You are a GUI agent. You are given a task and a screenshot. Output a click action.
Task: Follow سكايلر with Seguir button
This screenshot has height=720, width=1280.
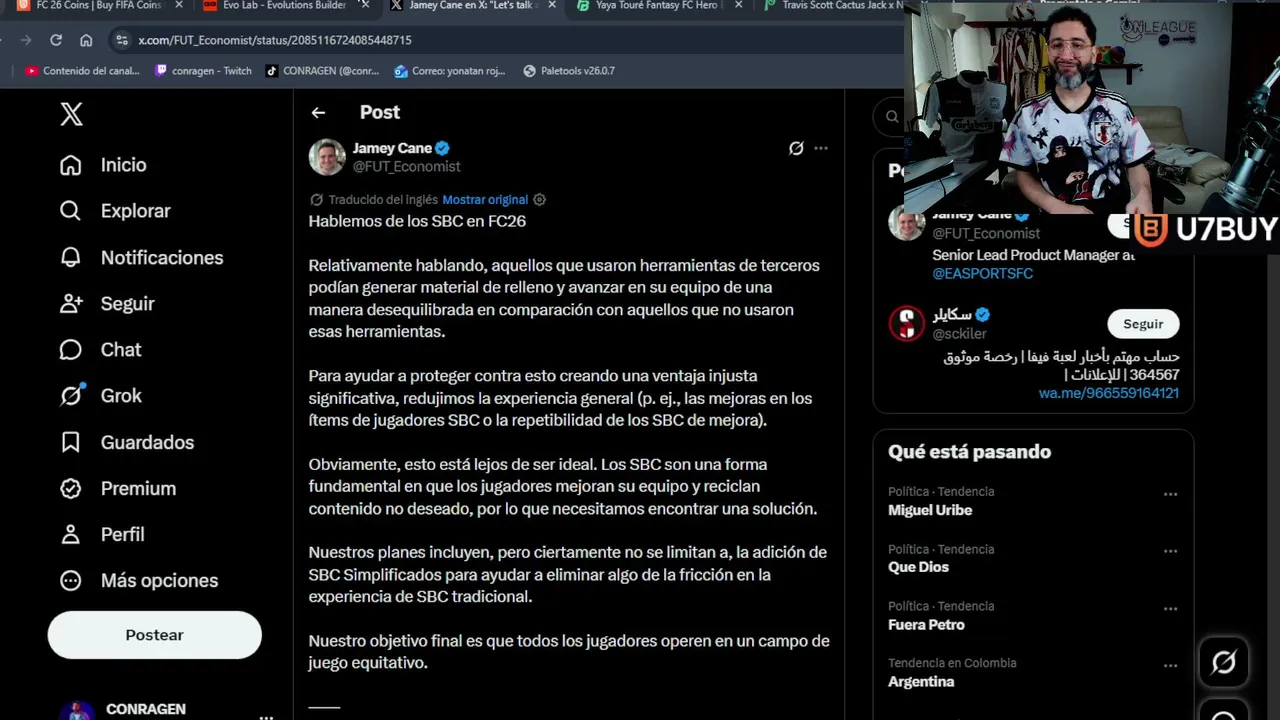pyautogui.click(x=1143, y=324)
